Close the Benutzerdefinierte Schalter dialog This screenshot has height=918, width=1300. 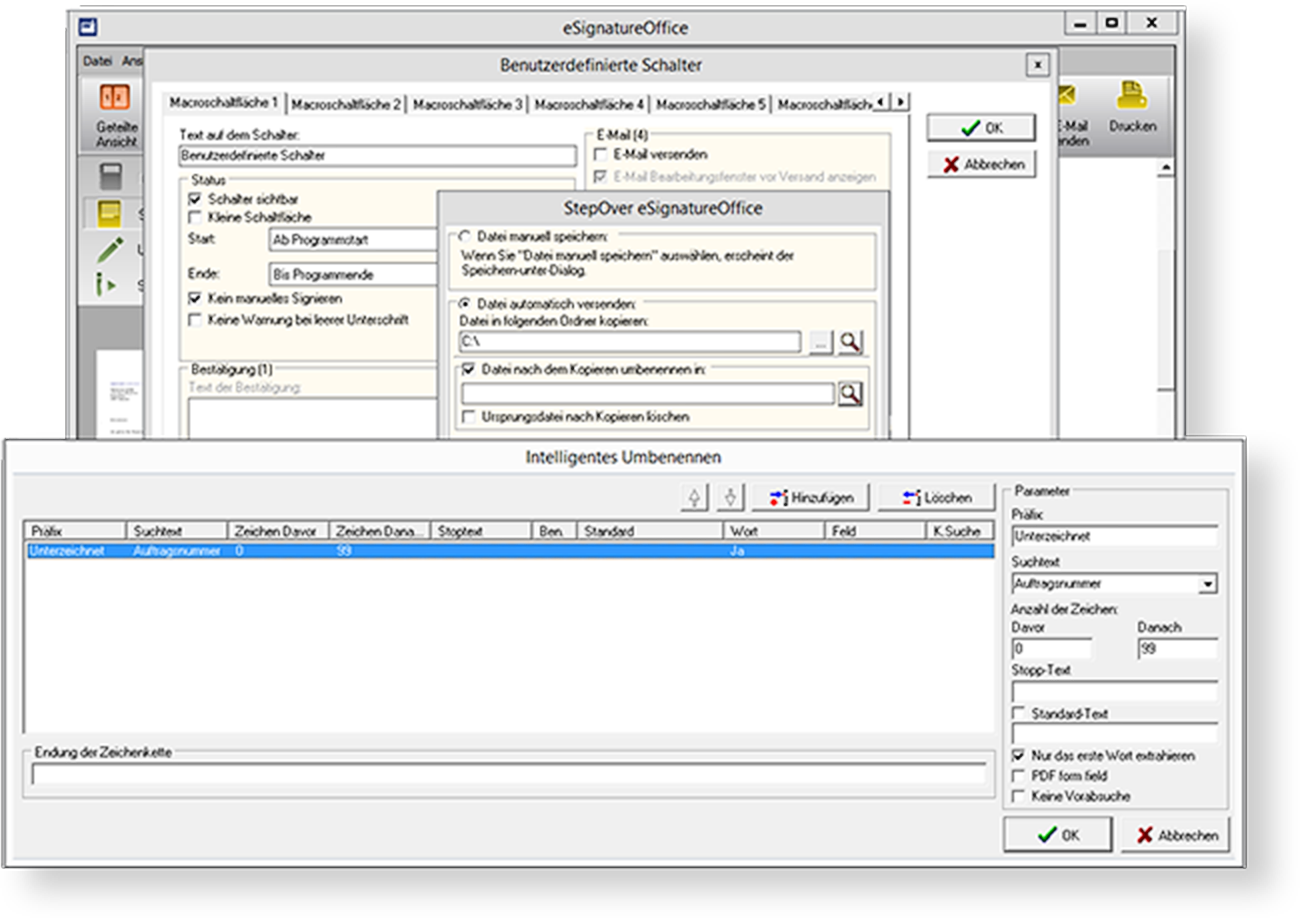(x=1038, y=65)
